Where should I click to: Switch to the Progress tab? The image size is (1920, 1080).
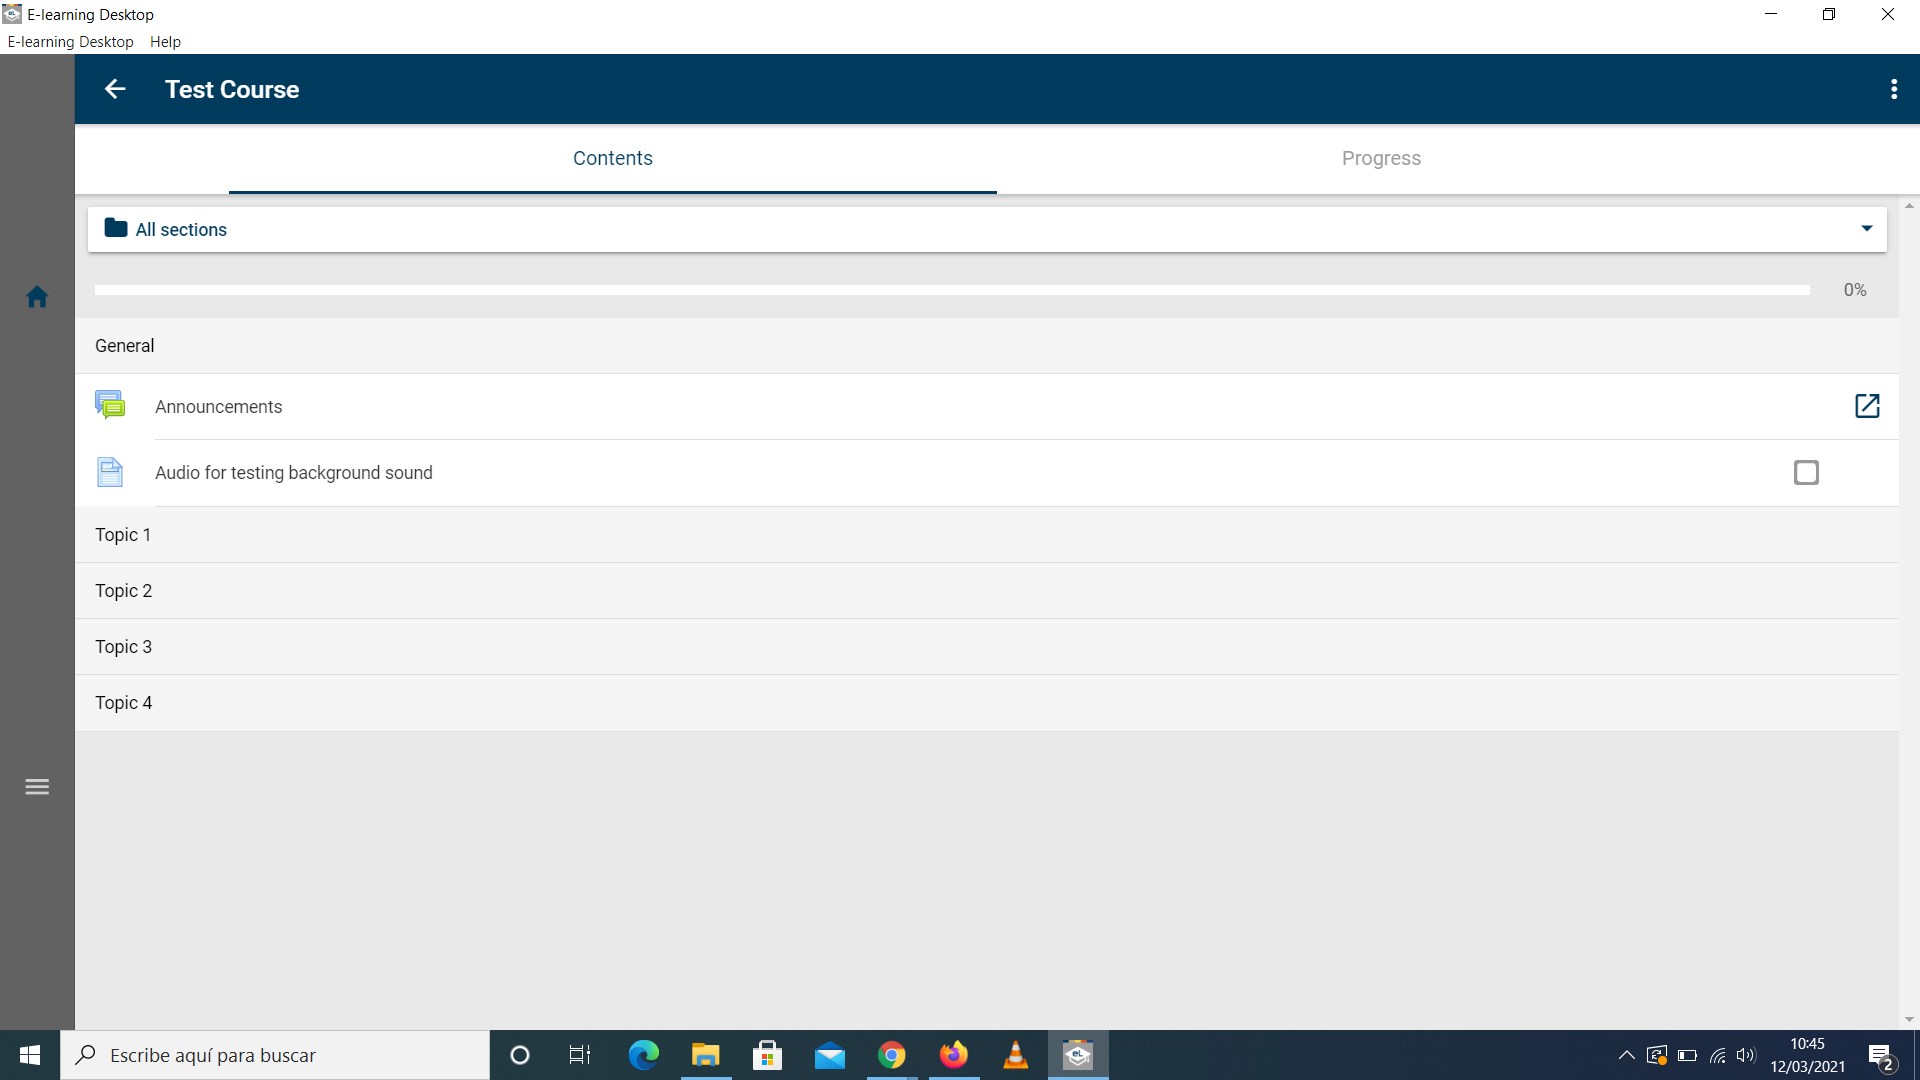[1380, 158]
